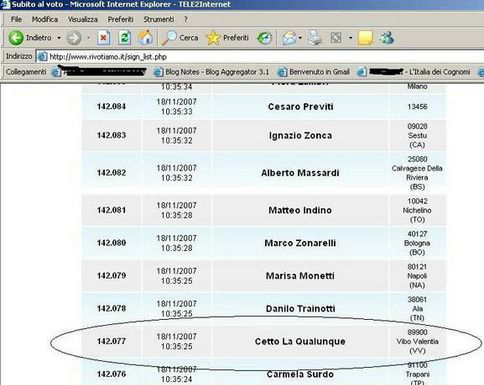The width and height of the screenshot is (484, 385).
Task: Open Cerca search with magnifier icon
Action: (180, 38)
